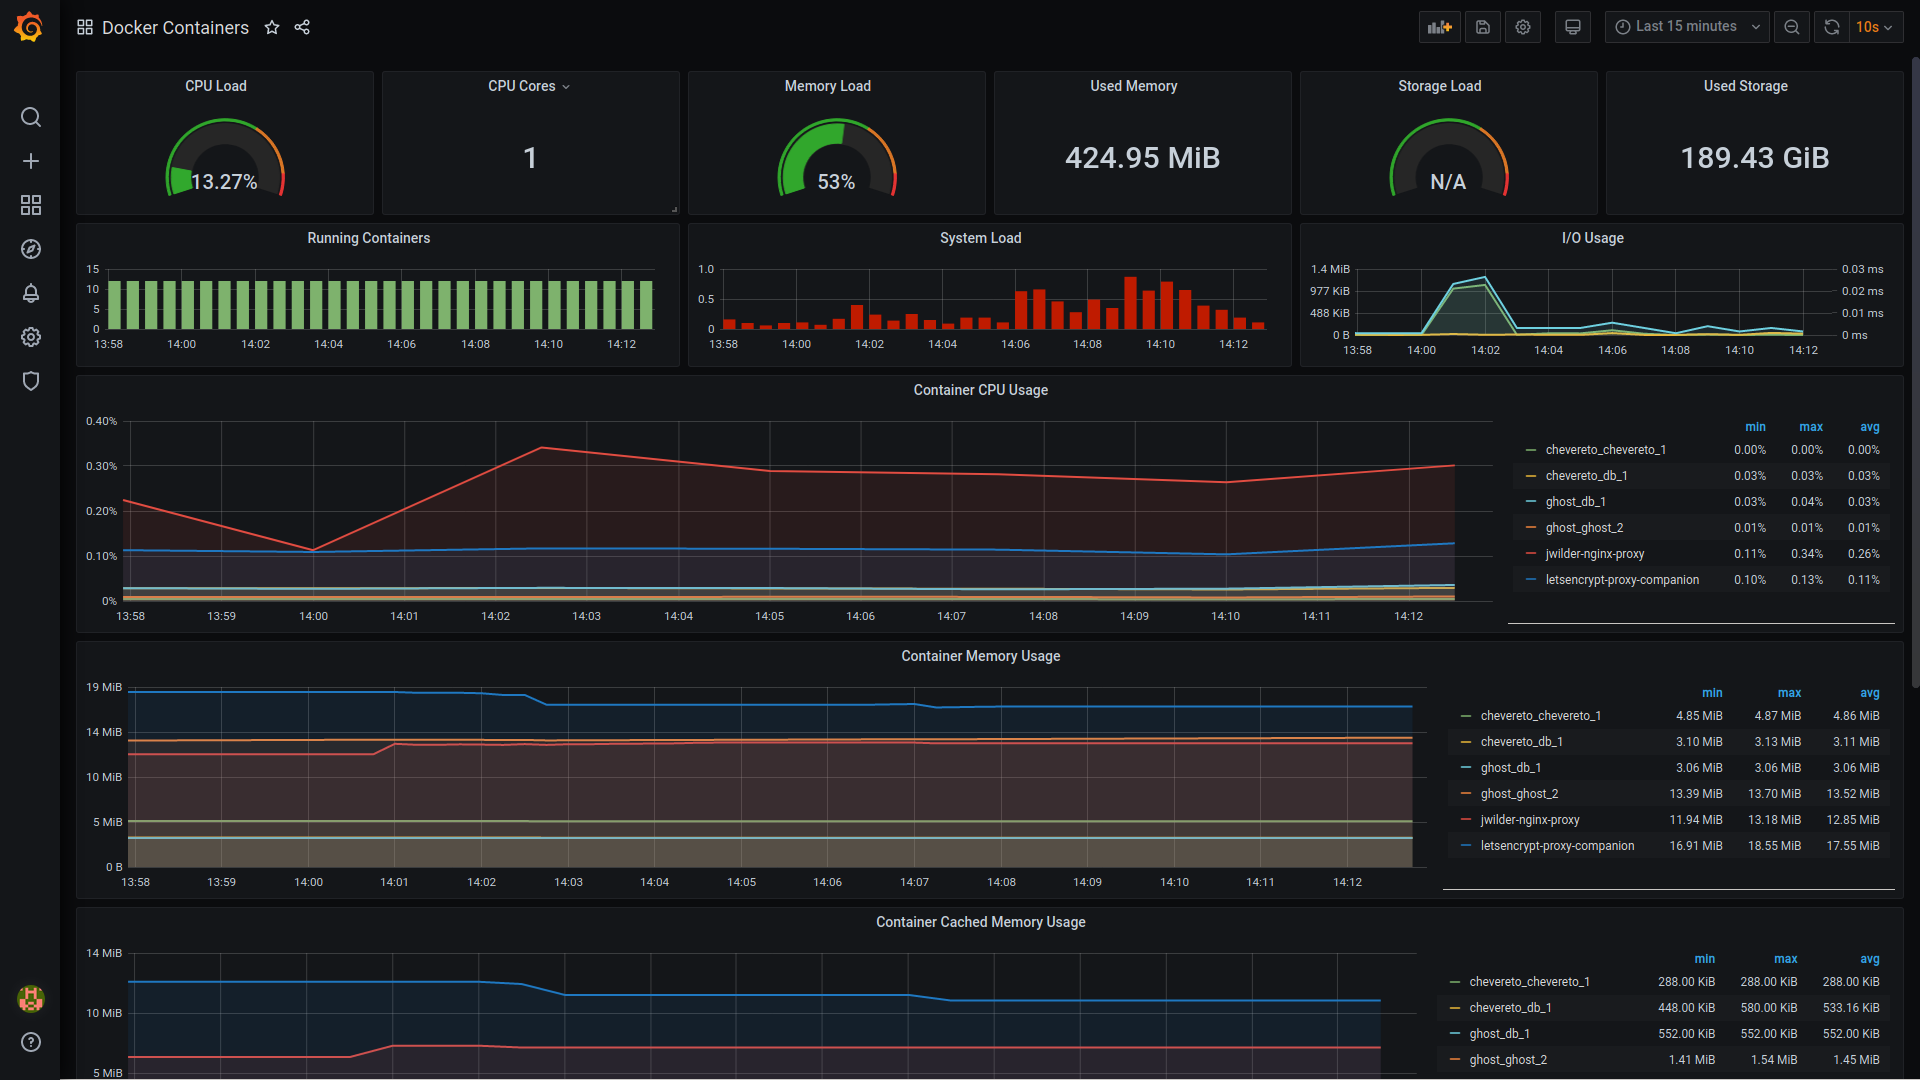Zoom out the time range with magnifier icon

click(x=1791, y=27)
